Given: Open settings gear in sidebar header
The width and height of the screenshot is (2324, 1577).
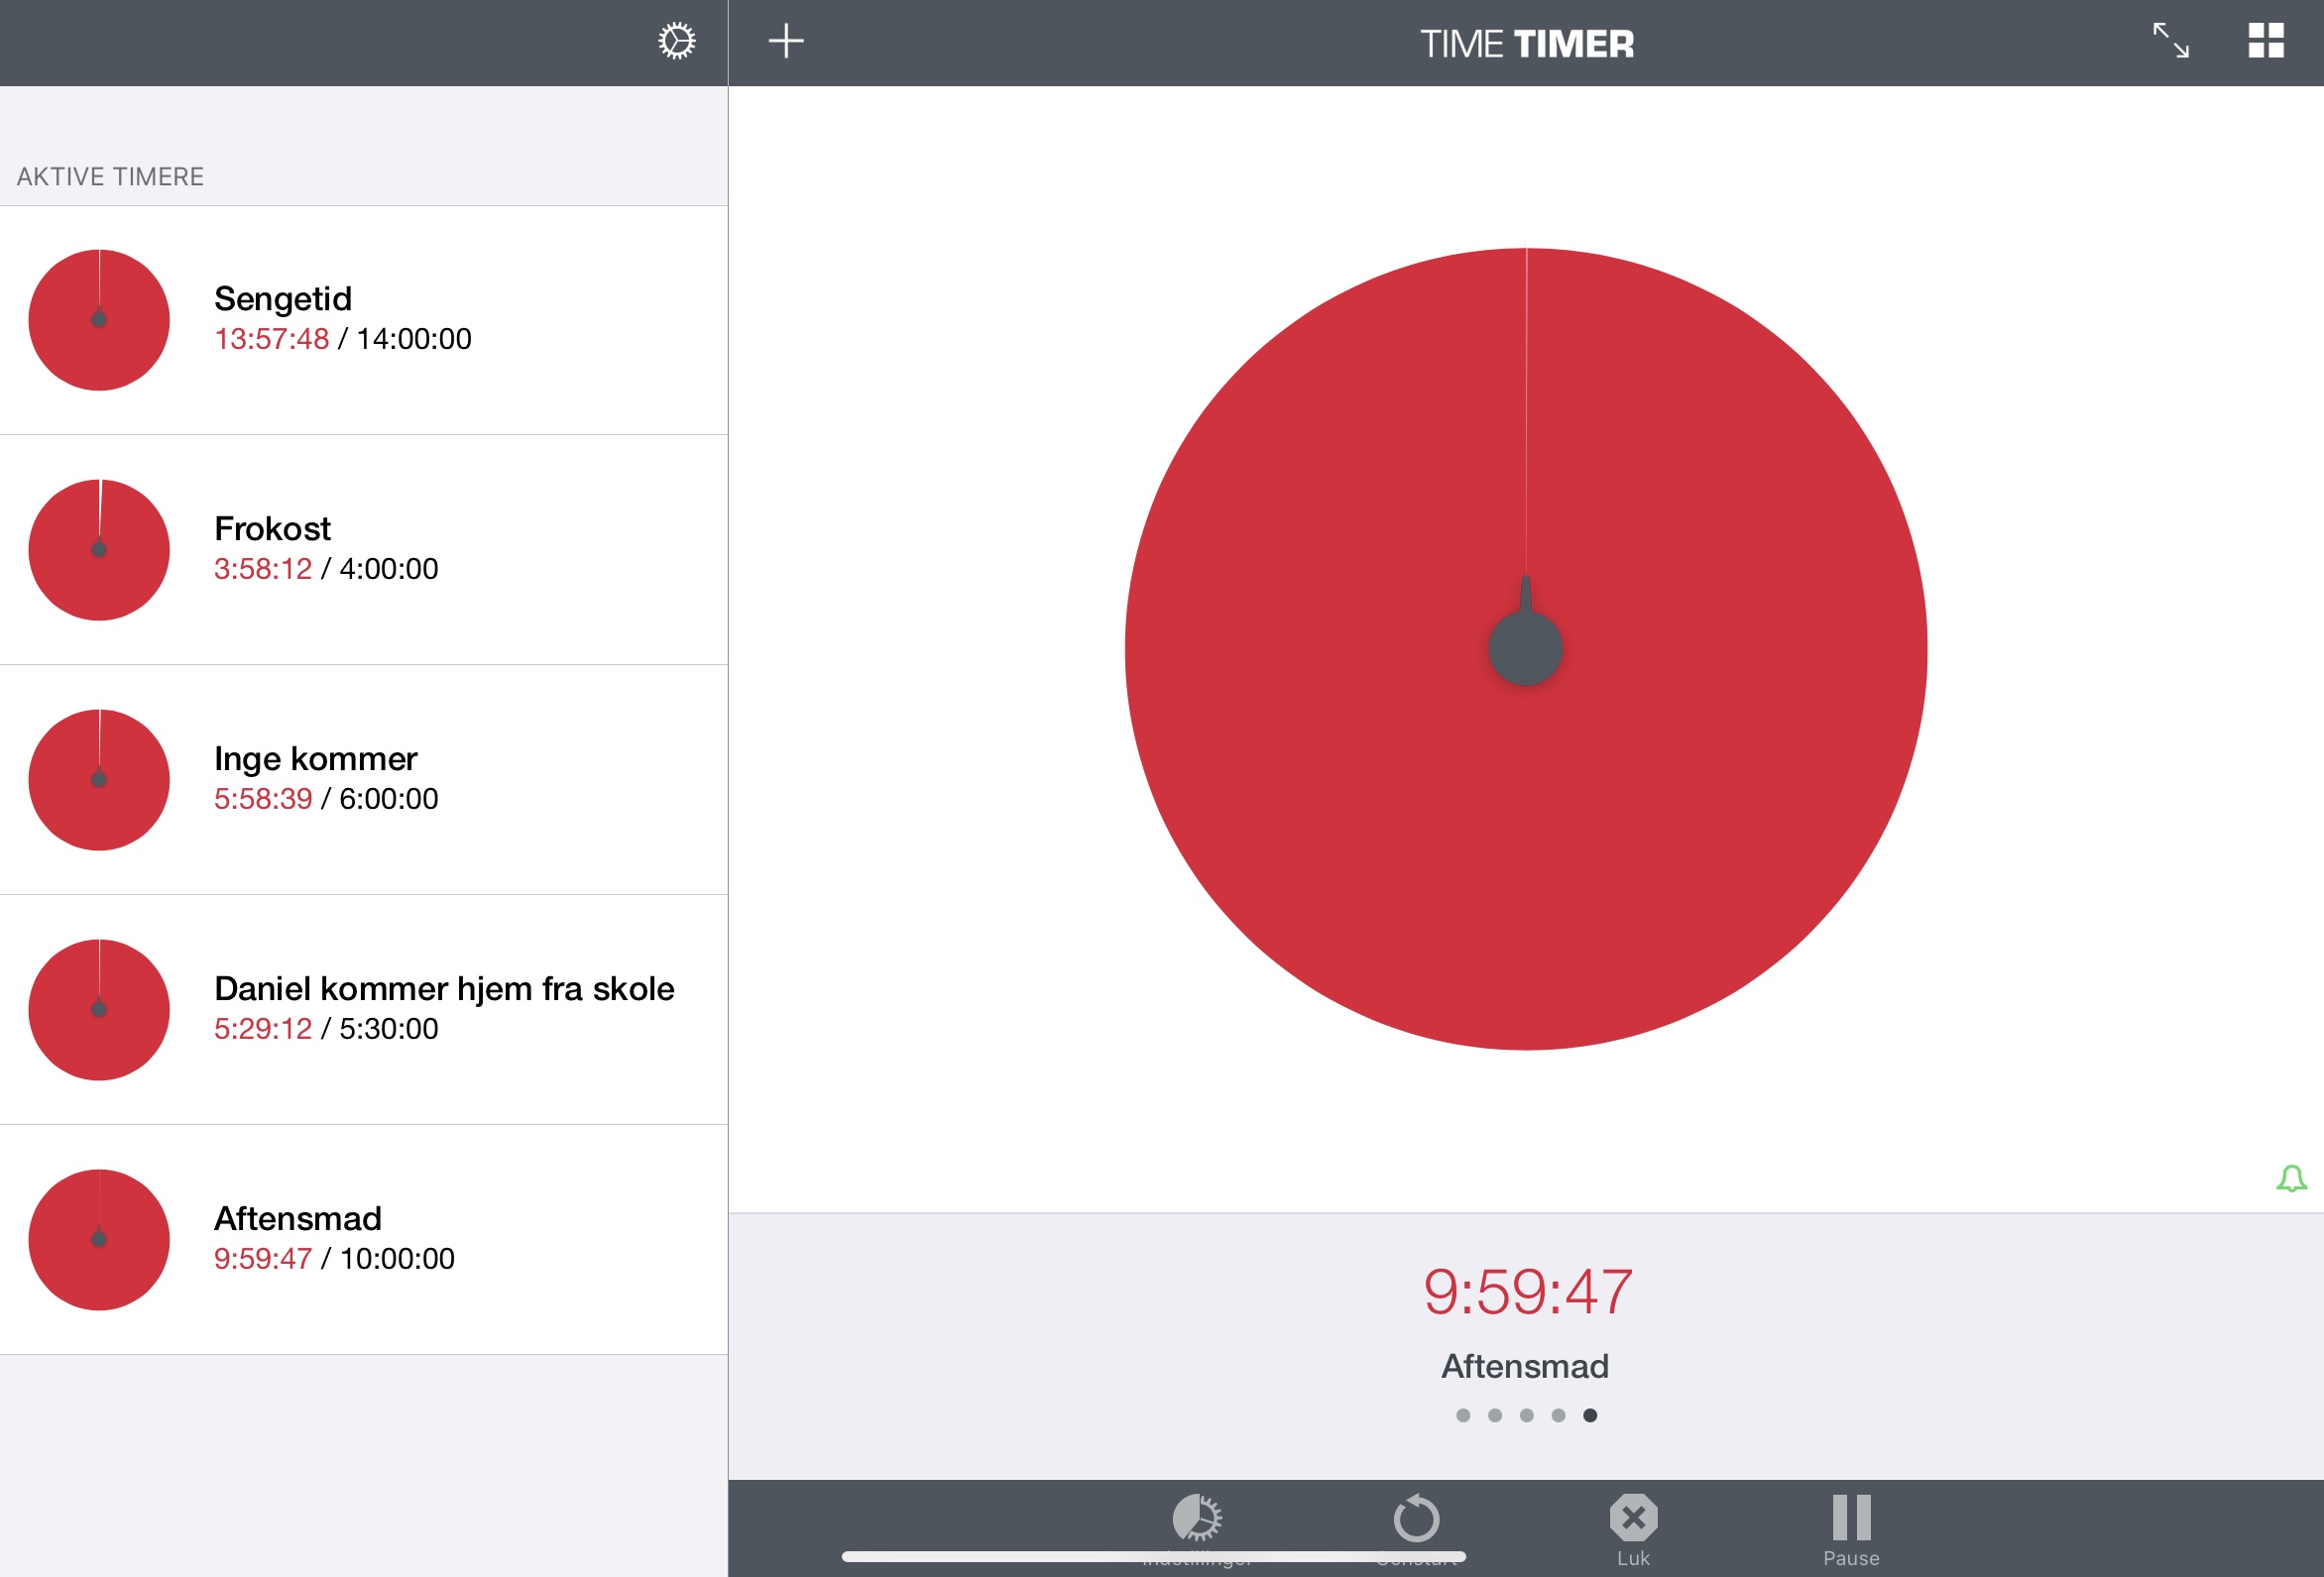Looking at the screenshot, I should tap(677, 41).
